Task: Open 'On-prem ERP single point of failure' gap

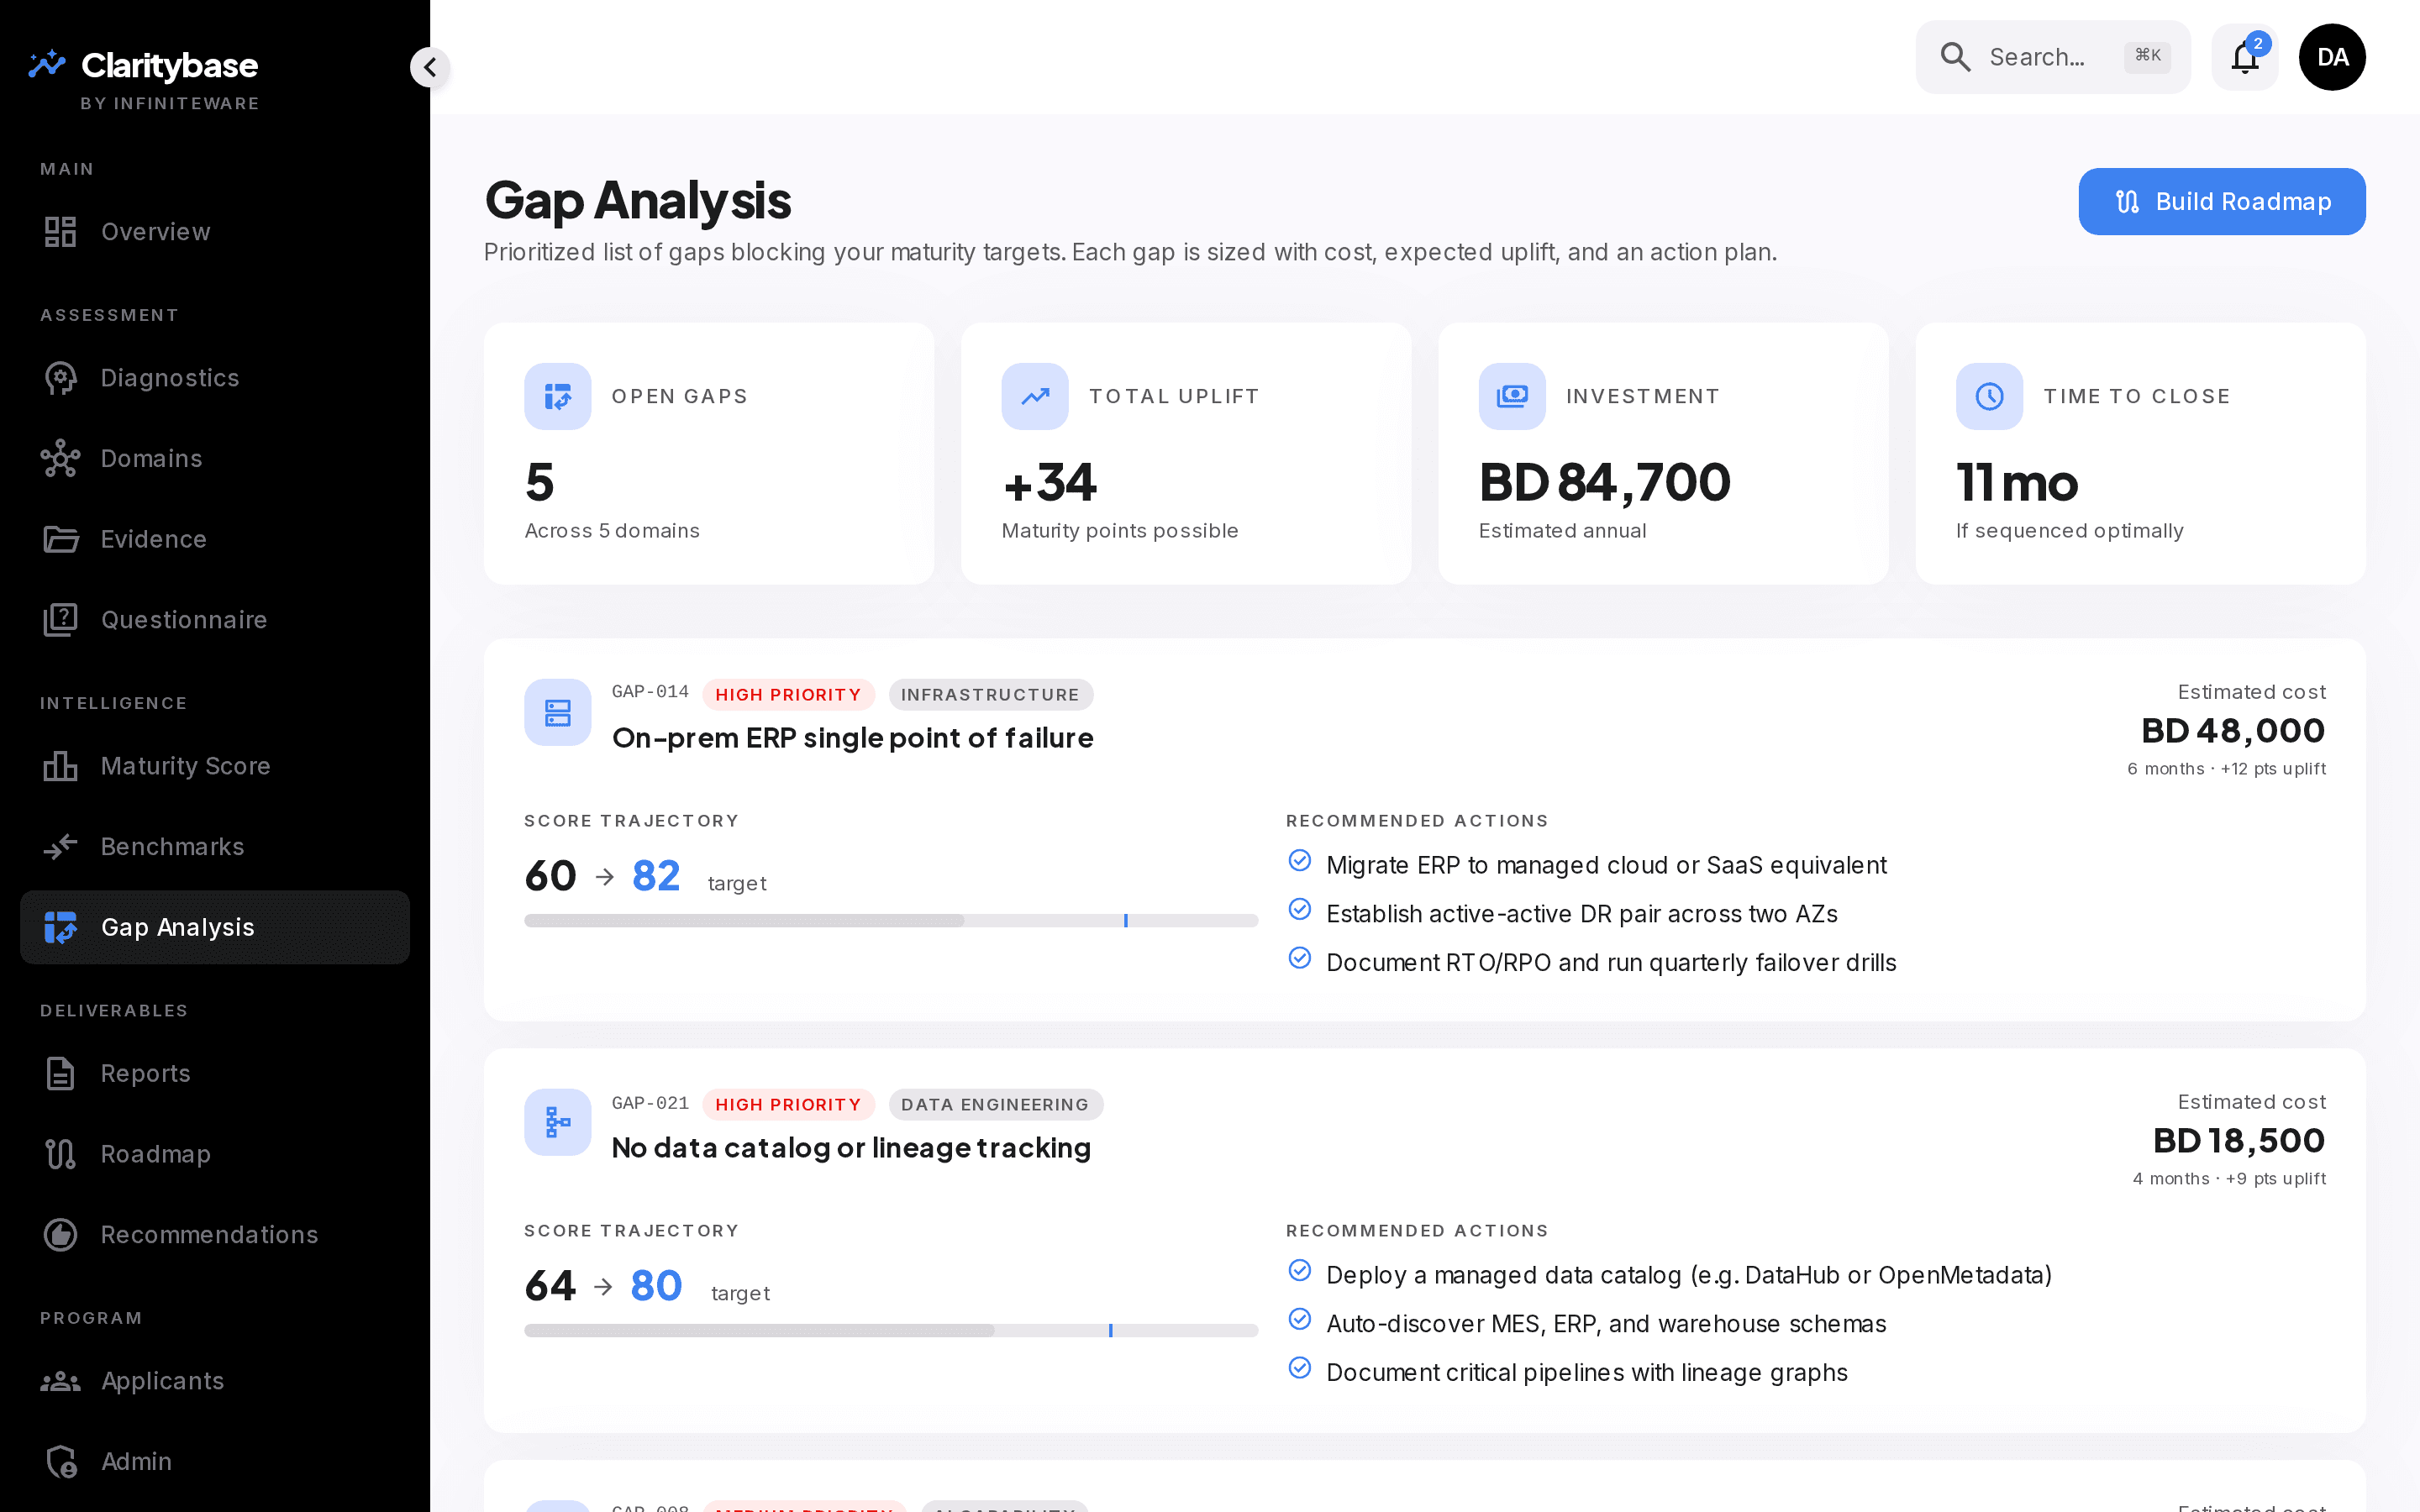Action: (x=853, y=739)
